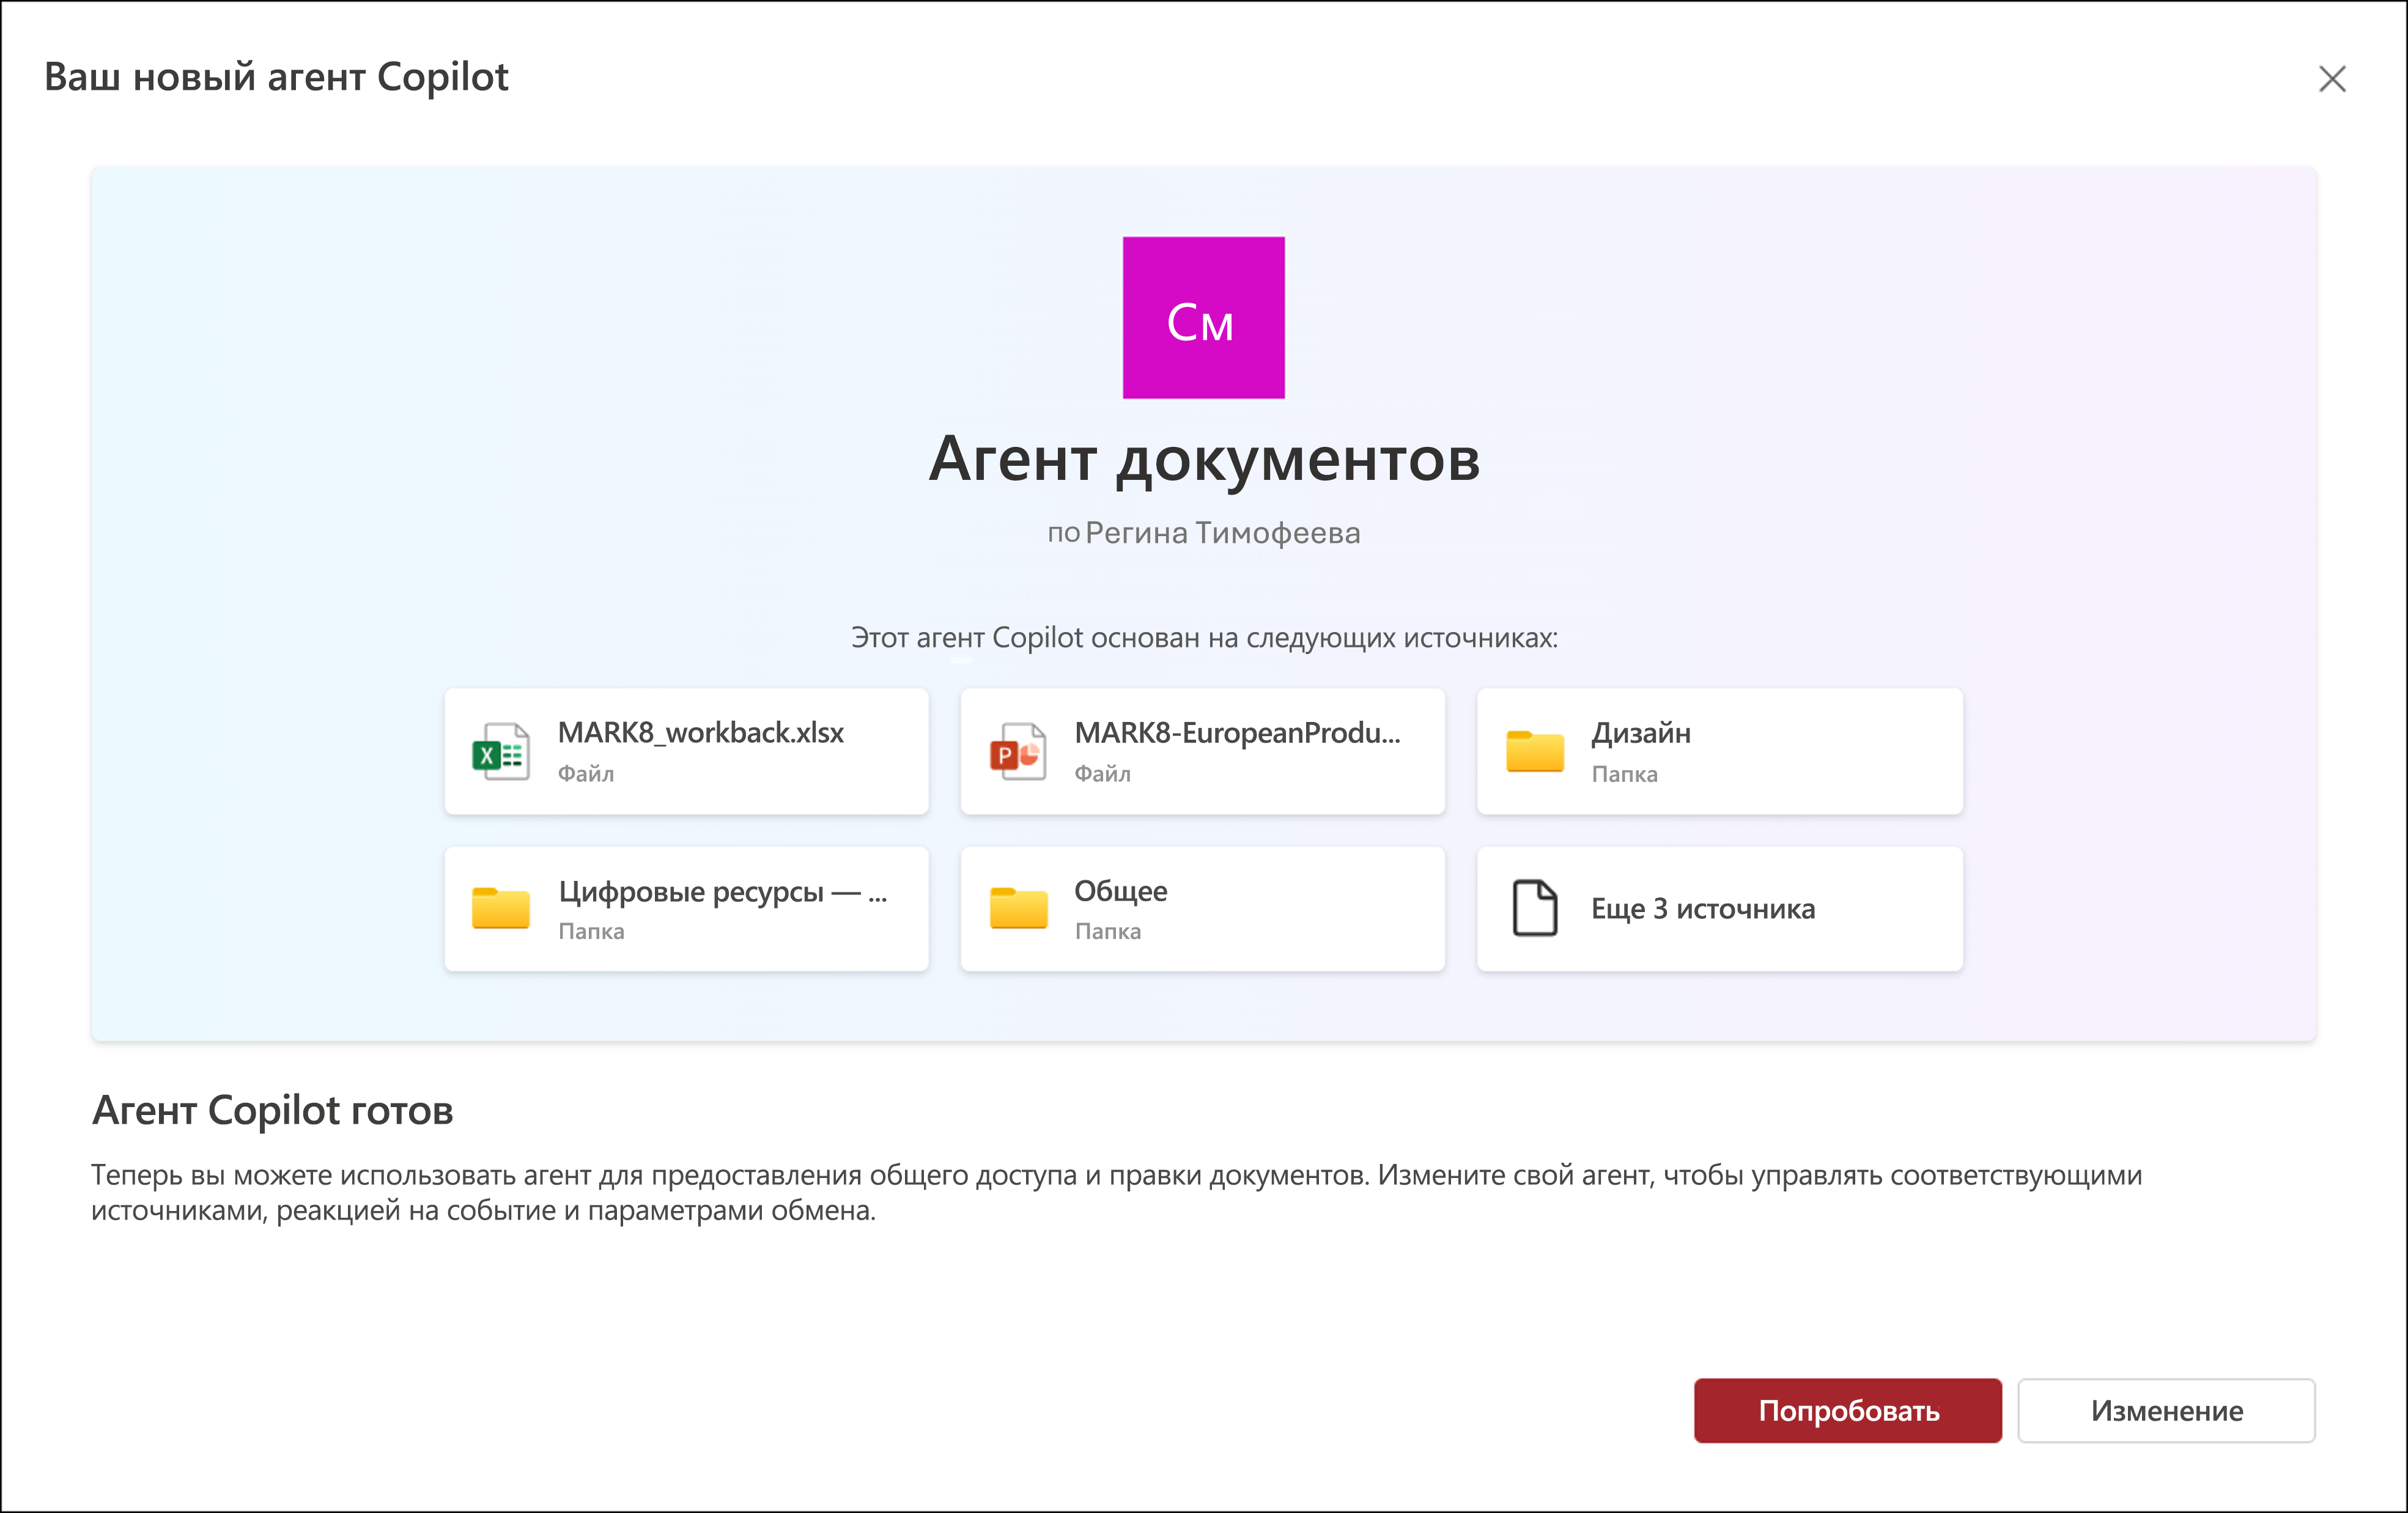Open the Цифровые ресурсы folder source

(x=686, y=908)
